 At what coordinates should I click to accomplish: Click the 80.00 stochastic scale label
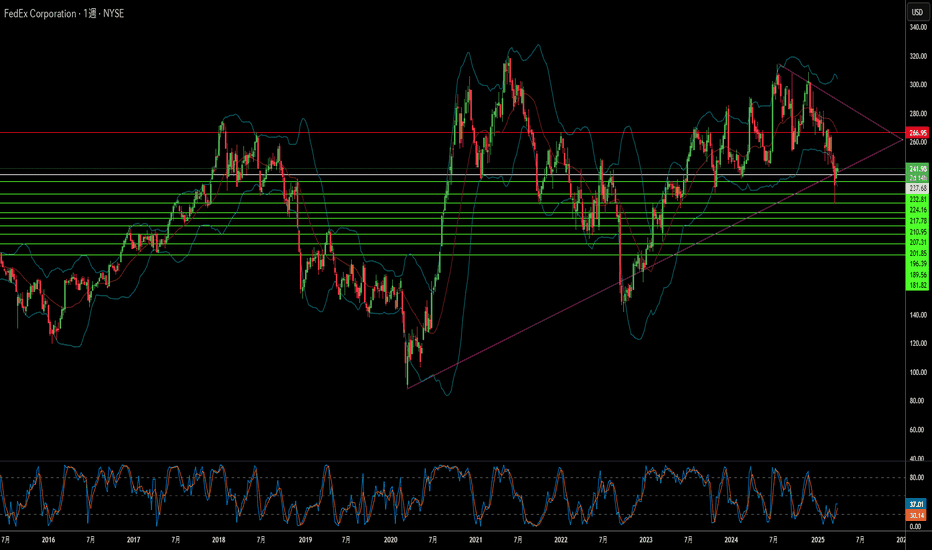point(916,477)
